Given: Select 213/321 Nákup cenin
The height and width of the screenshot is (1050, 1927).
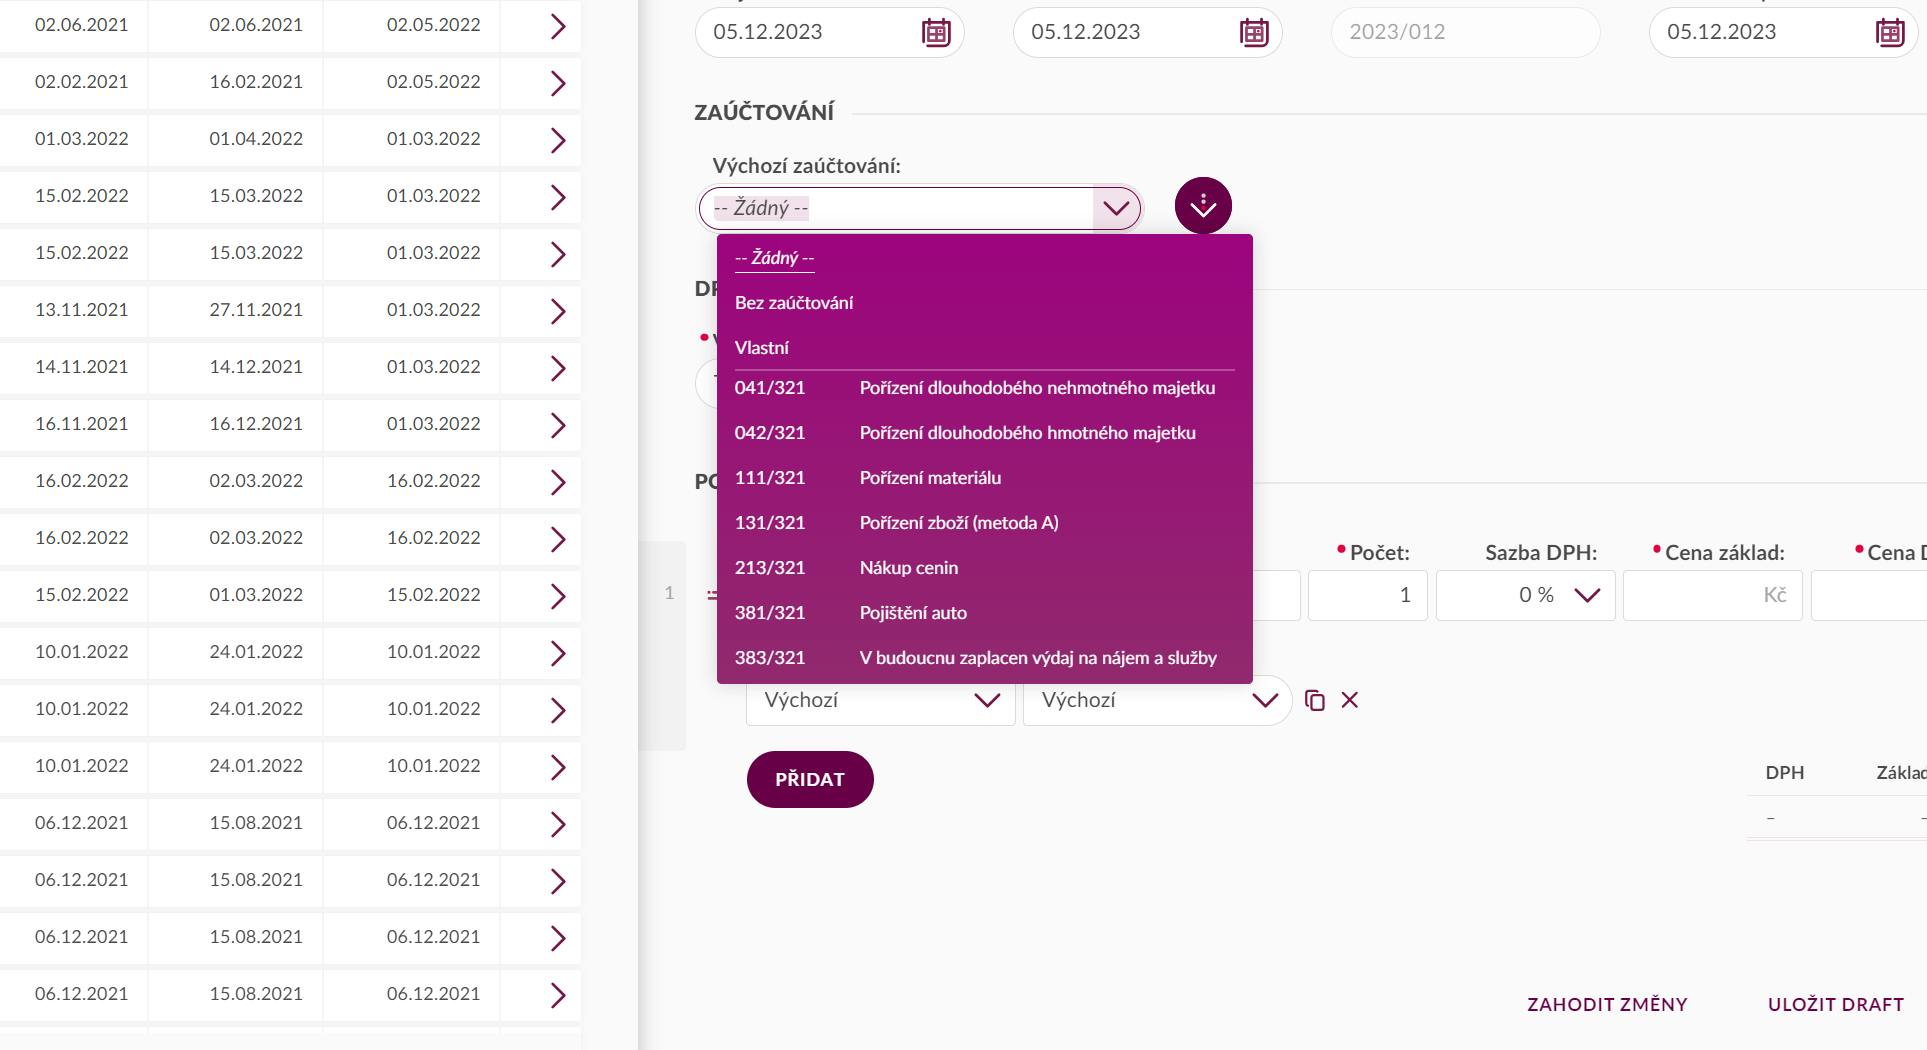Looking at the screenshot, I should click(x=985, y=568).
